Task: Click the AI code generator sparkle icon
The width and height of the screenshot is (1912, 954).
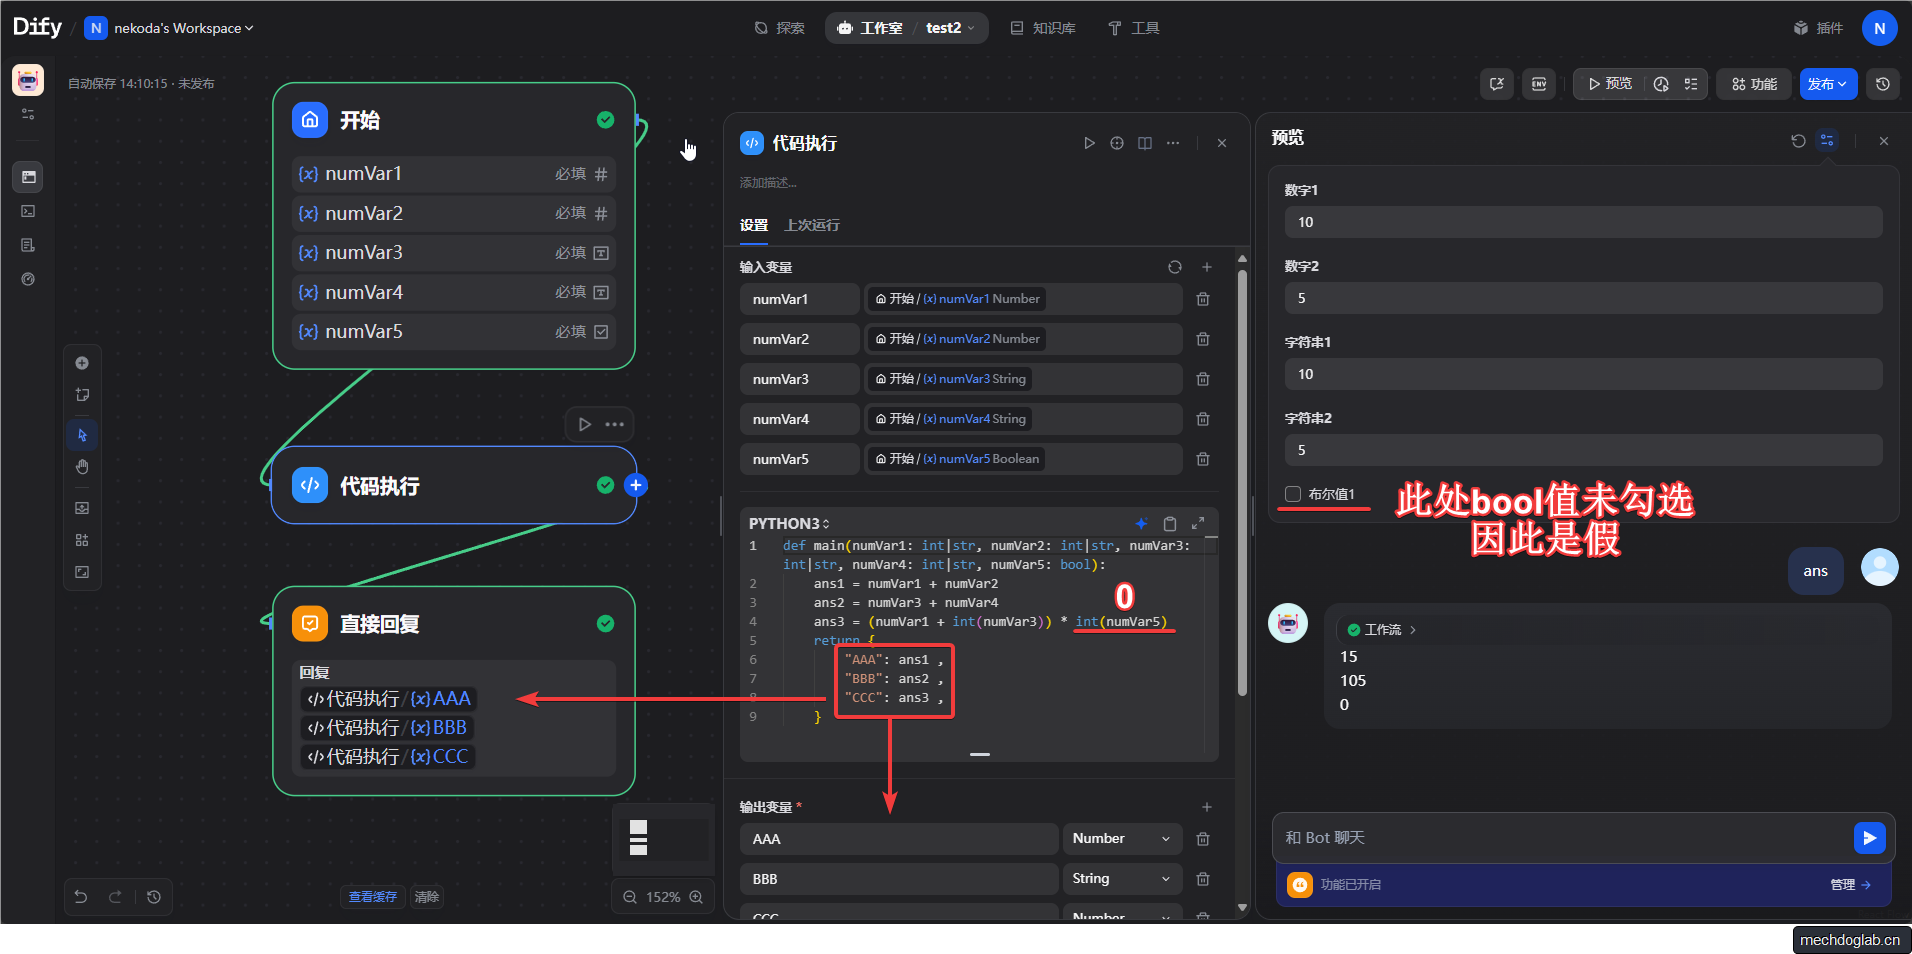Action: (x=1141, y=523)
